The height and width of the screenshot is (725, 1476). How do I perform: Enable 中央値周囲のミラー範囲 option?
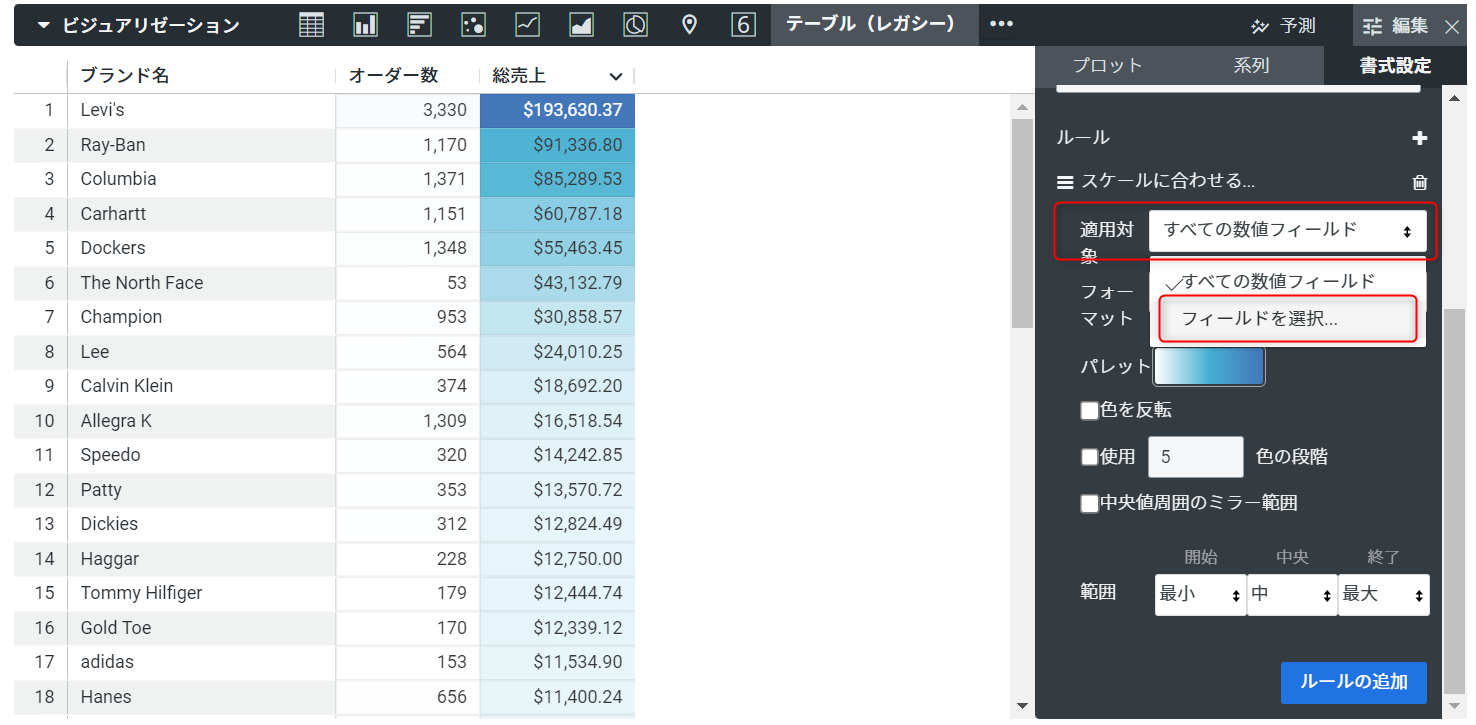pyautogui.click(x=1090, y=503)
